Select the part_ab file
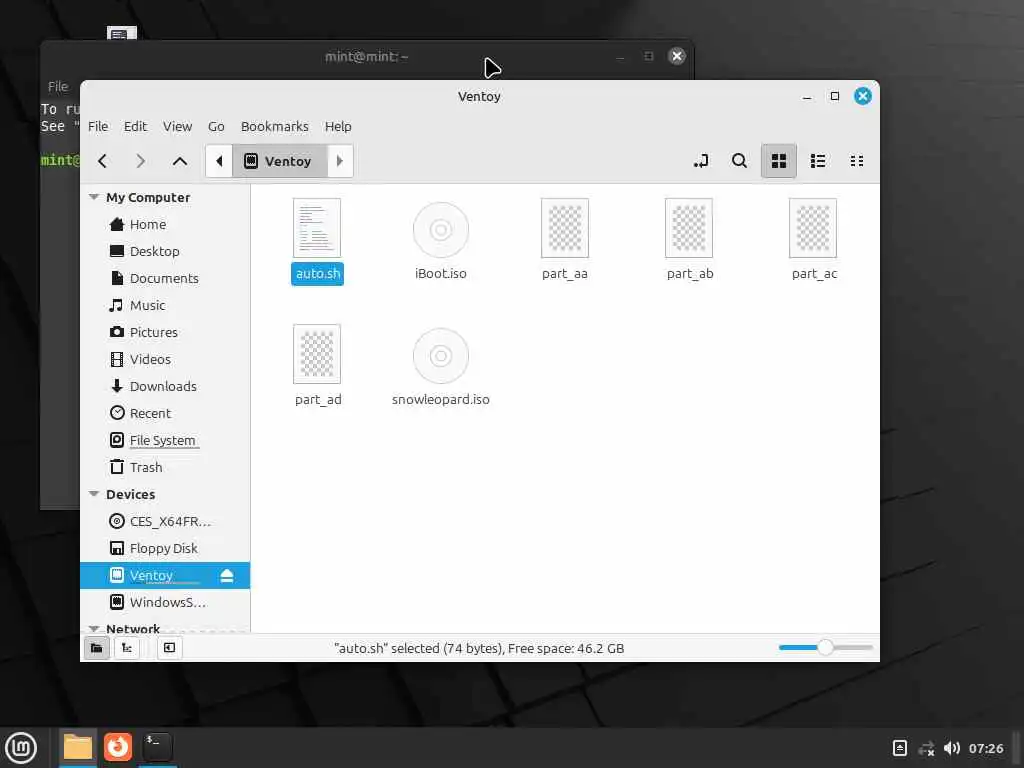Screen dimensions: 1024x768 pos(690,241)
